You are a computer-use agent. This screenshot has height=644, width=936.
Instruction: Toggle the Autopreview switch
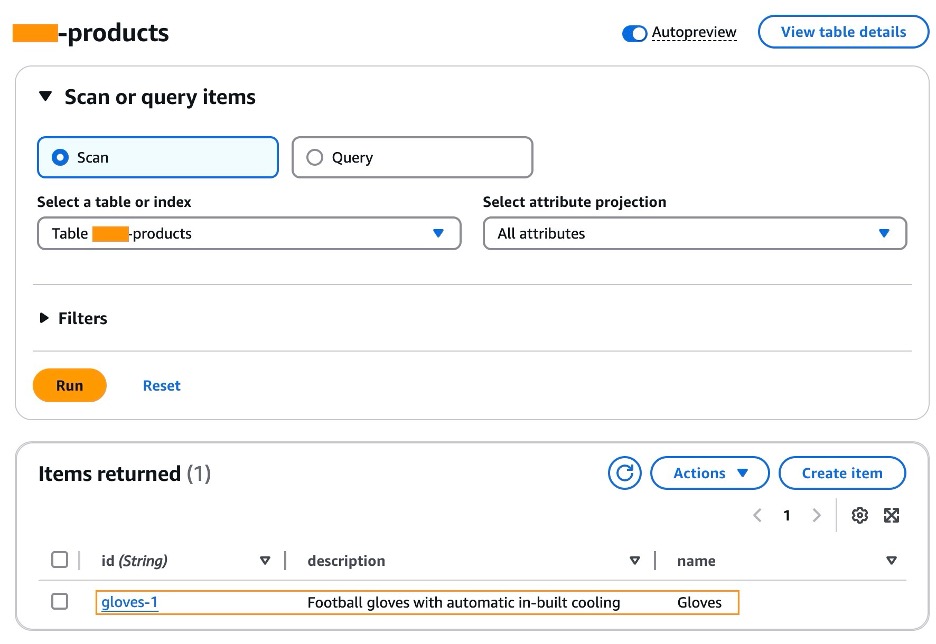click(x=634, y=33)
